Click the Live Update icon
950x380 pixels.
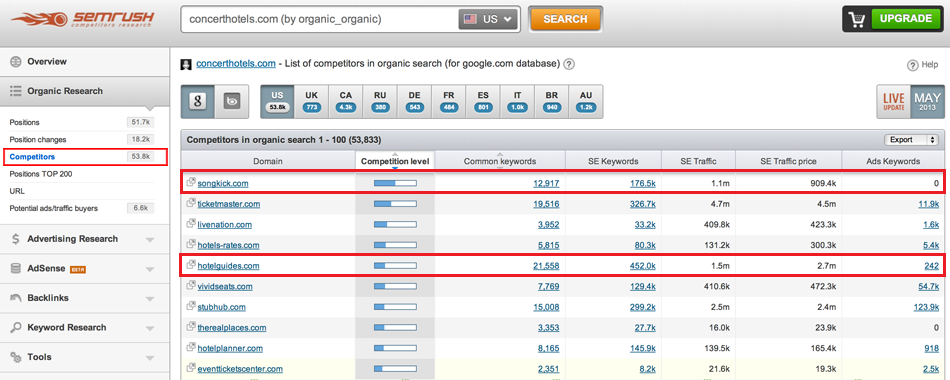[894, 102]
